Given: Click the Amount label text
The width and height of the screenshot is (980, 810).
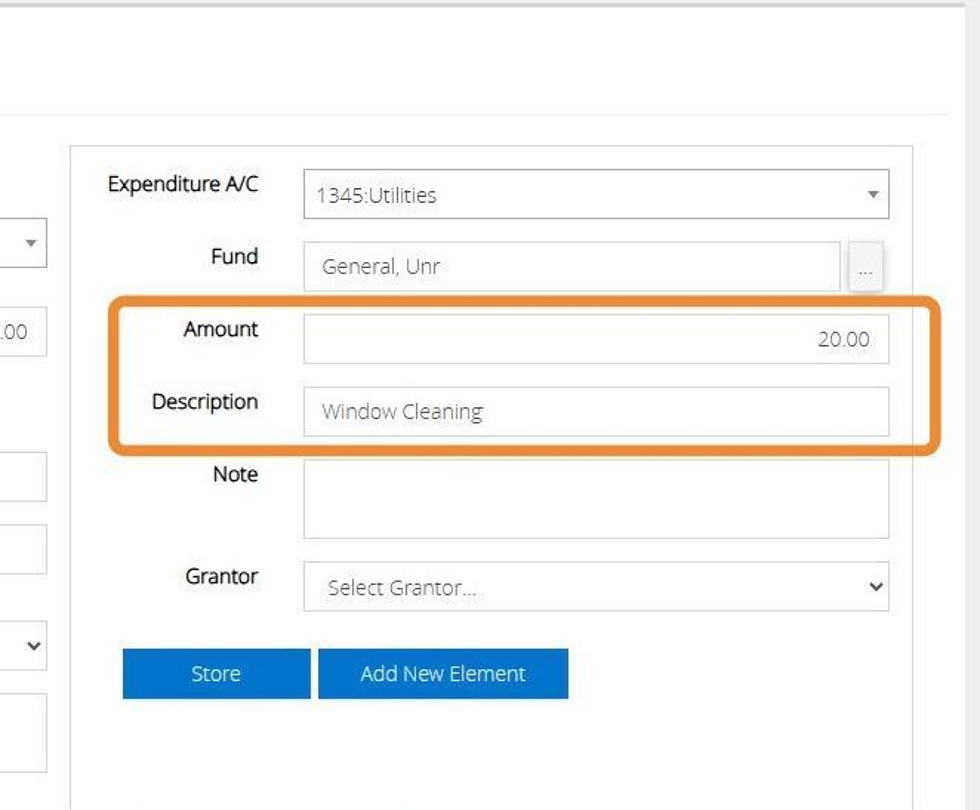Looking at the screenshot, I should (x=220, y=329).
